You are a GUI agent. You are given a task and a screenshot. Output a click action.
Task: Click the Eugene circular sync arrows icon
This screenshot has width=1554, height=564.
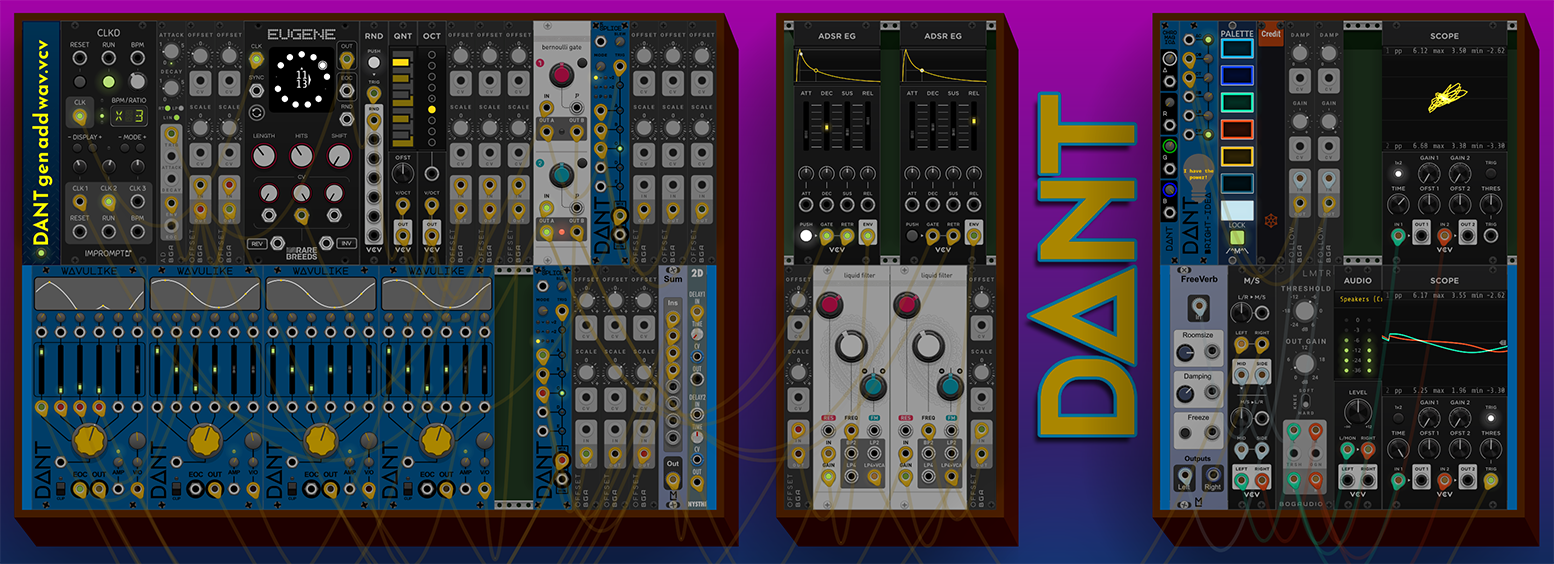257,111
